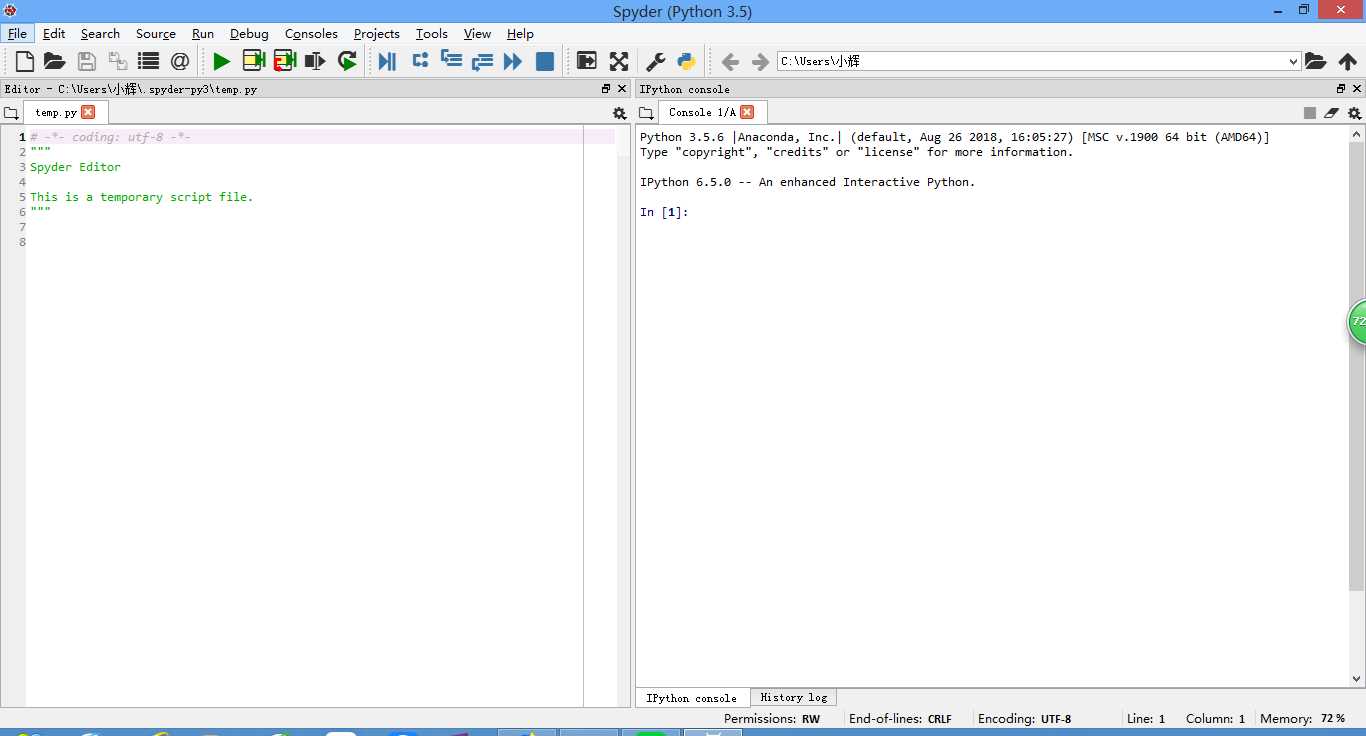Viewport: 1366px width, 736px height.
Task: Click the debugger Run current line icon
Action: pos(420,60)
